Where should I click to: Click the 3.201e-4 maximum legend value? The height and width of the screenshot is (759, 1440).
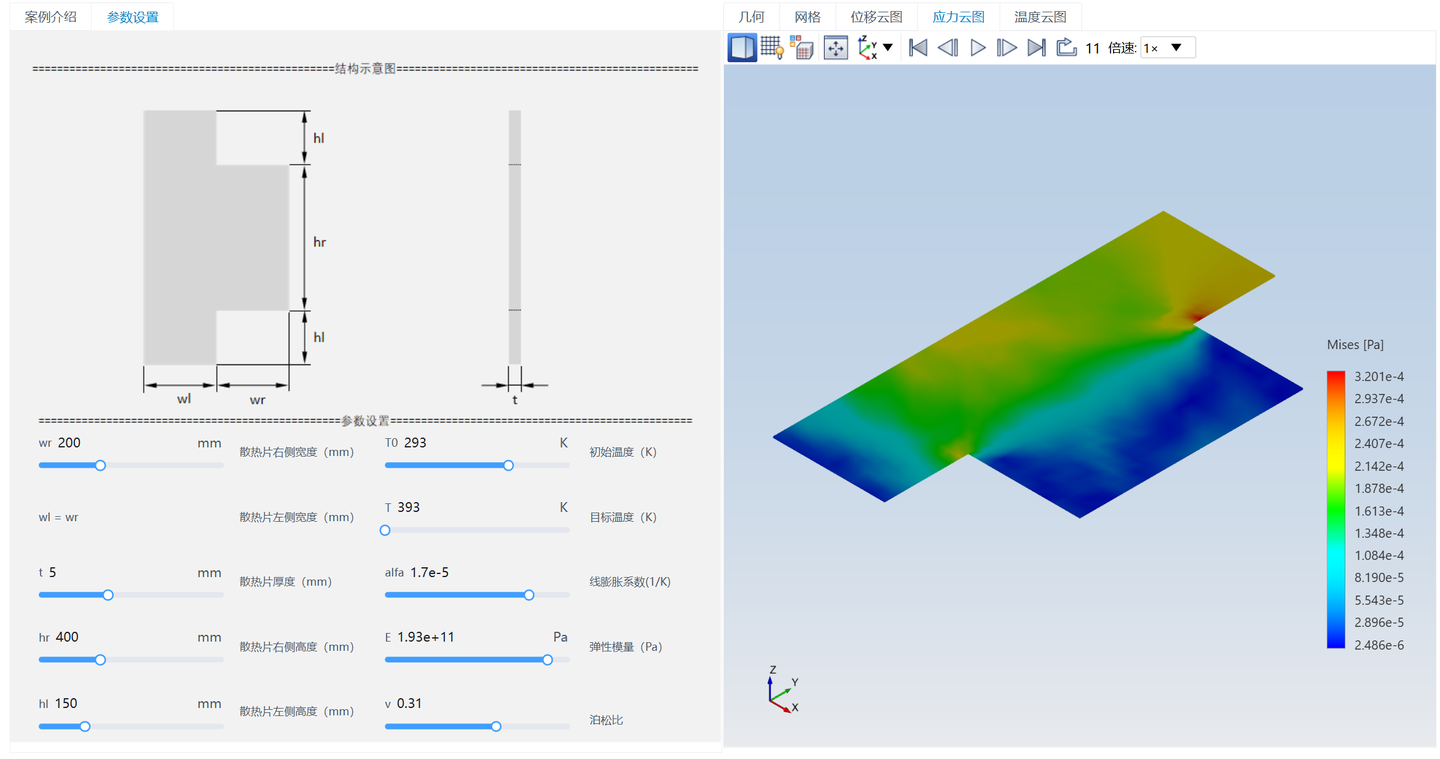1379,377
